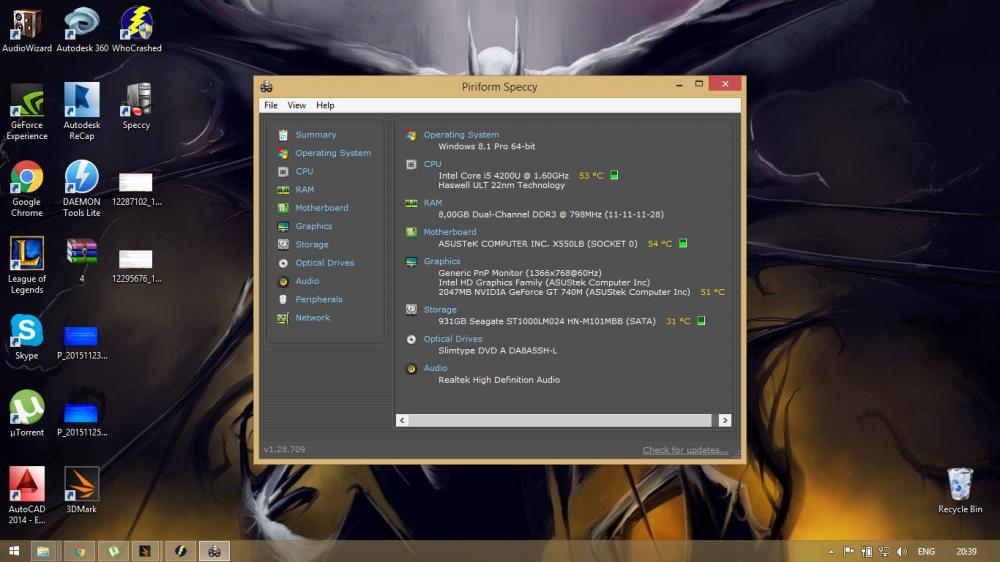Screen dimensions: 1000x562
Task: Click the GeForce GT 740M 51 °C reading
Action: tap(712, 292)
